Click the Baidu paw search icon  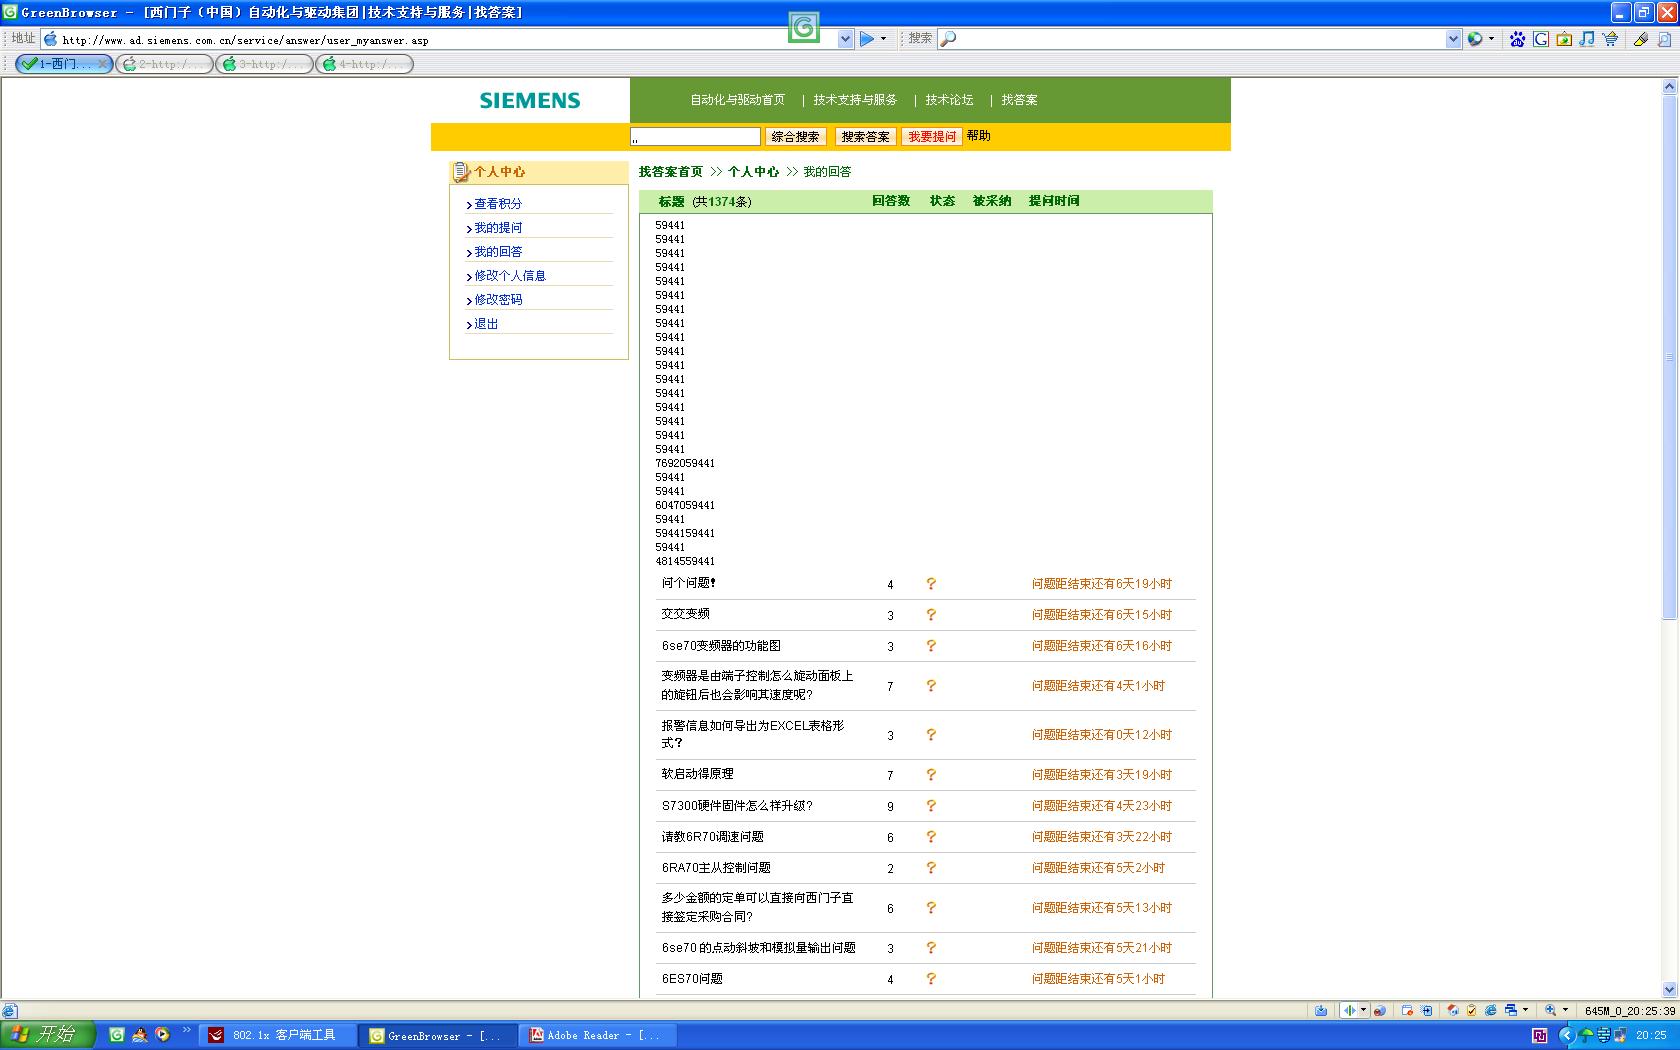[1518, 39]
